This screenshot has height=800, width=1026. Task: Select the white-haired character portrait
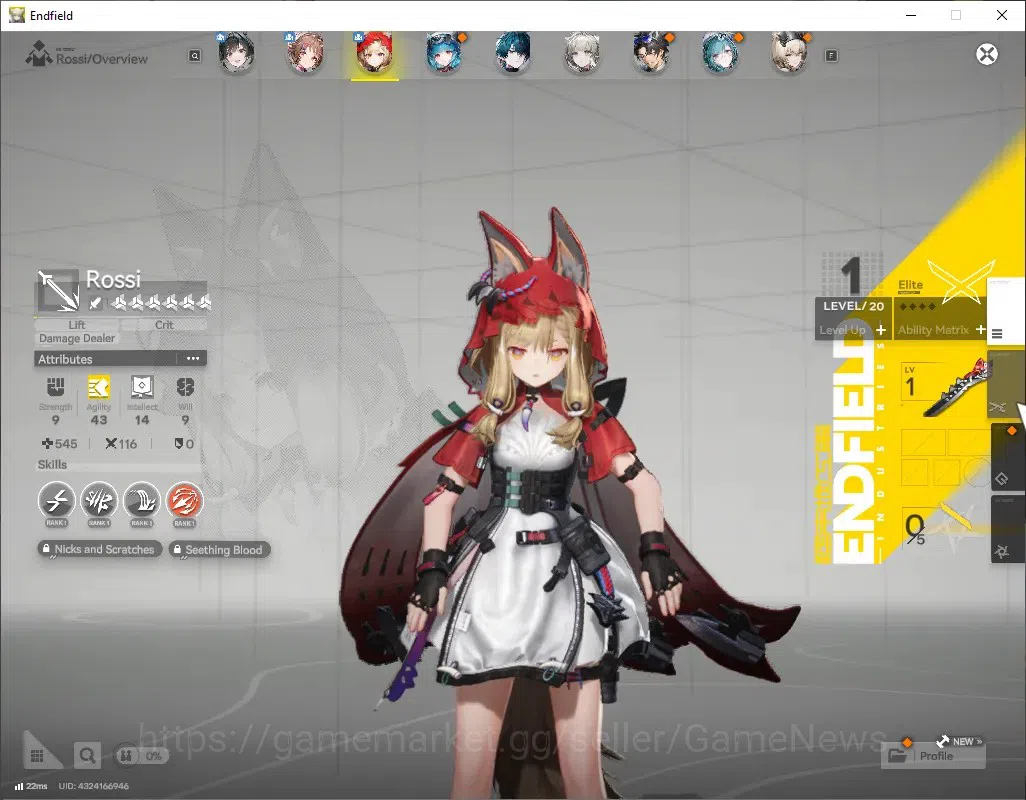pyautogui.click(x=582, y=53)
